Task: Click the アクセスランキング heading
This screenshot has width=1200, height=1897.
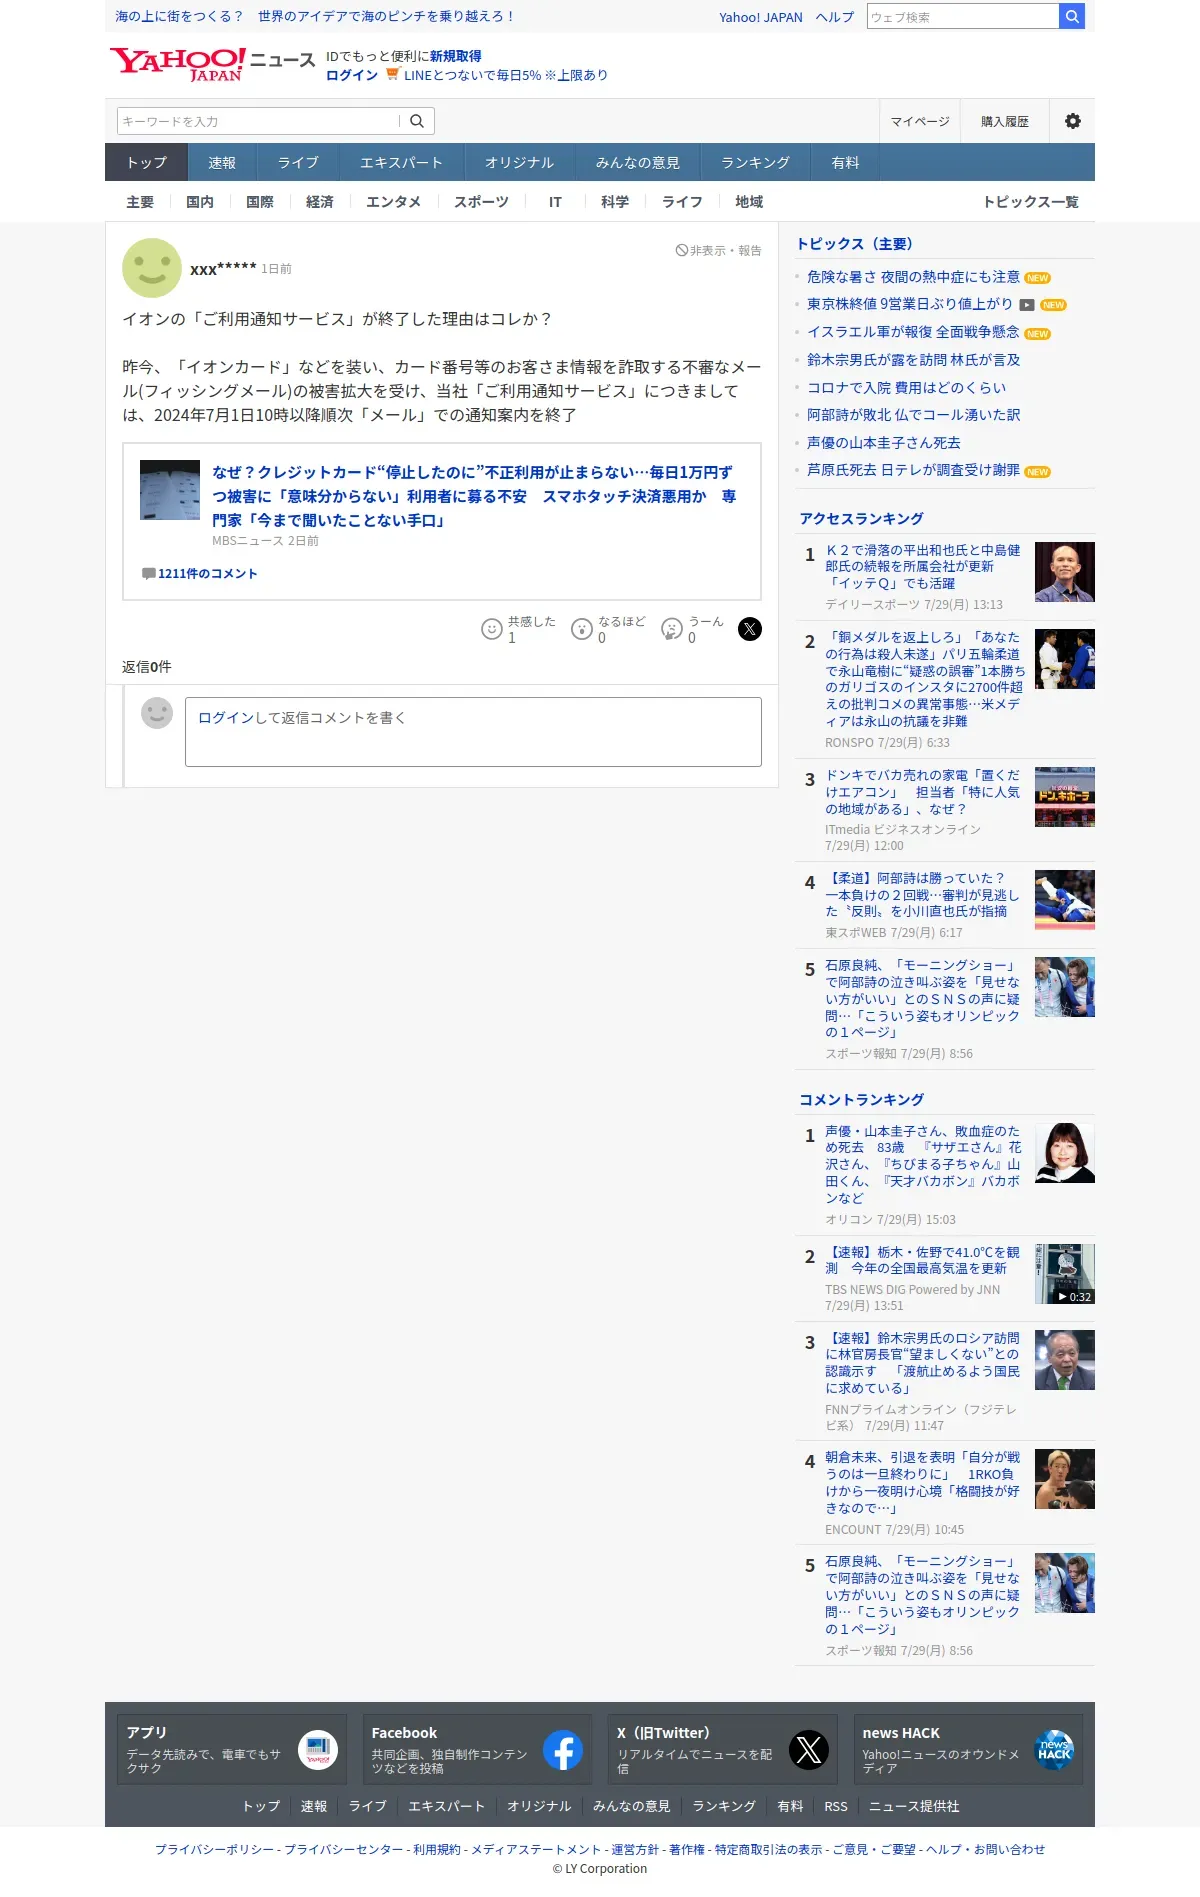Action: (861, 519)
